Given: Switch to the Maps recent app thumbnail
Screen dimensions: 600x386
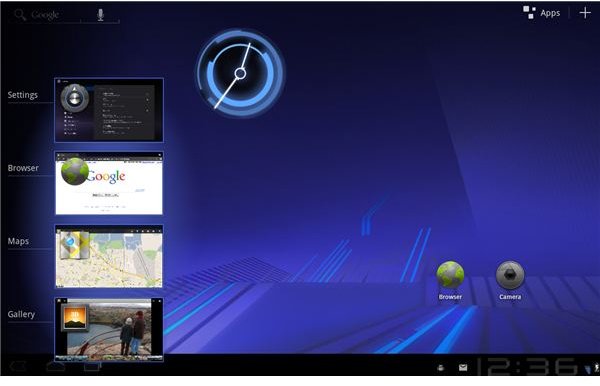Looking at the screenshot, I should [109, 256].
